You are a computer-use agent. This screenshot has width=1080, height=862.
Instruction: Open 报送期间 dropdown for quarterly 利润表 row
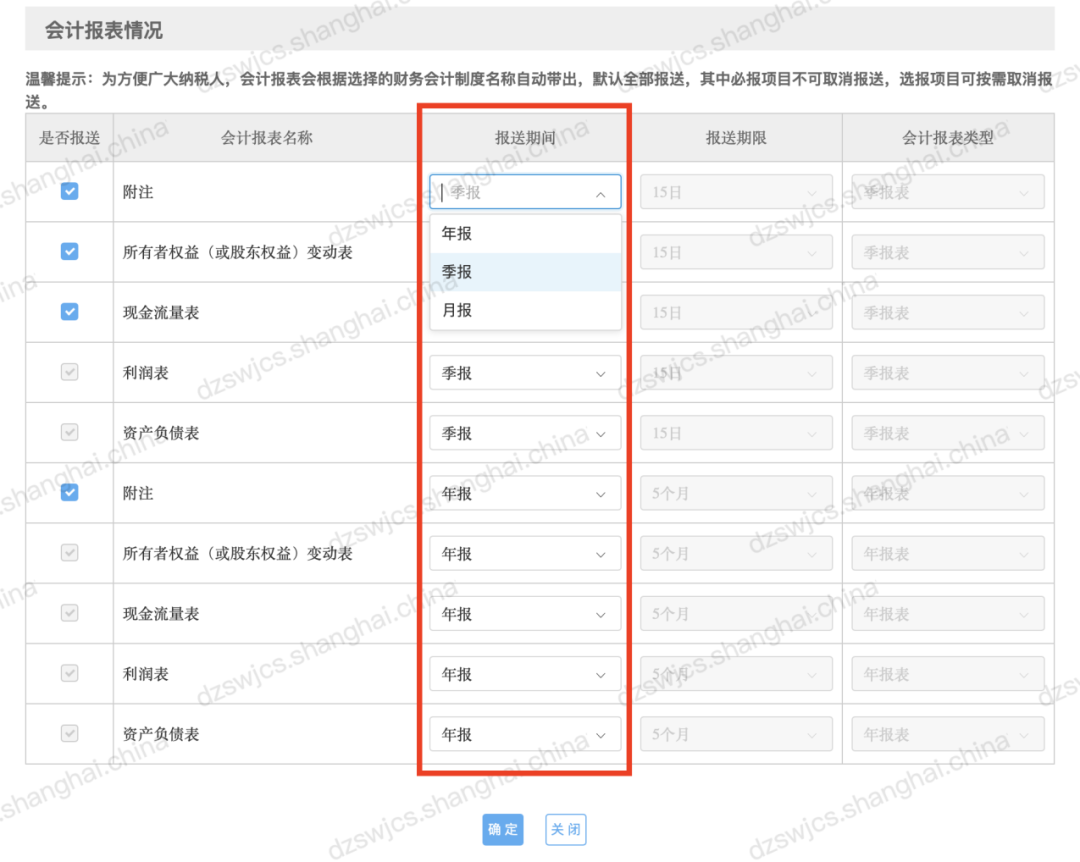[525, 373]
